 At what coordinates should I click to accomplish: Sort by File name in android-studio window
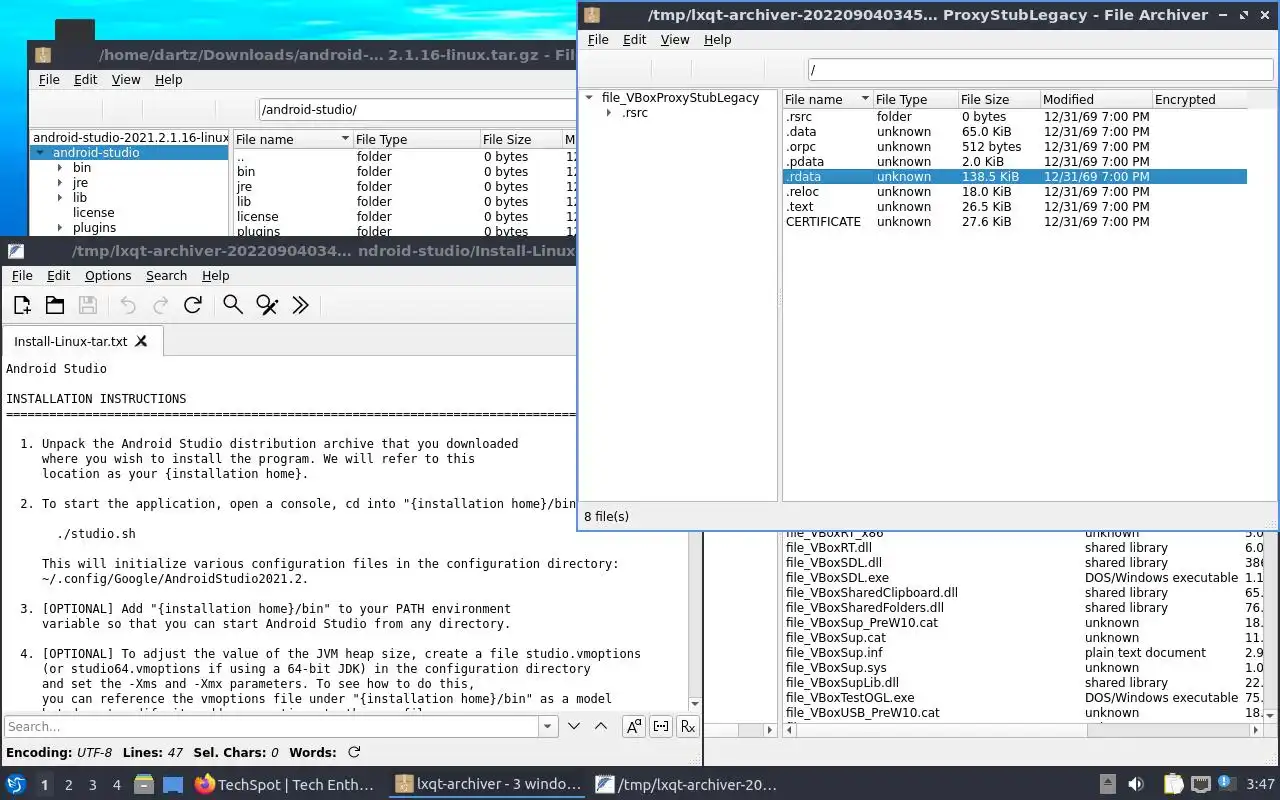point(293,139)
